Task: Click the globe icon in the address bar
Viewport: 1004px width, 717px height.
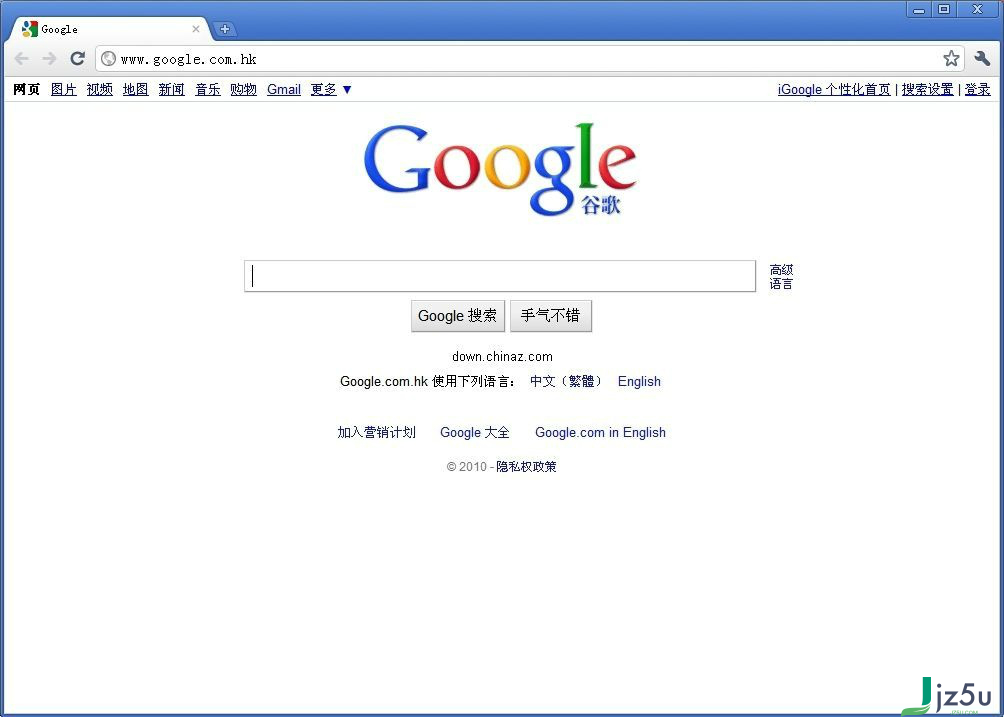Action: [109, 59]
